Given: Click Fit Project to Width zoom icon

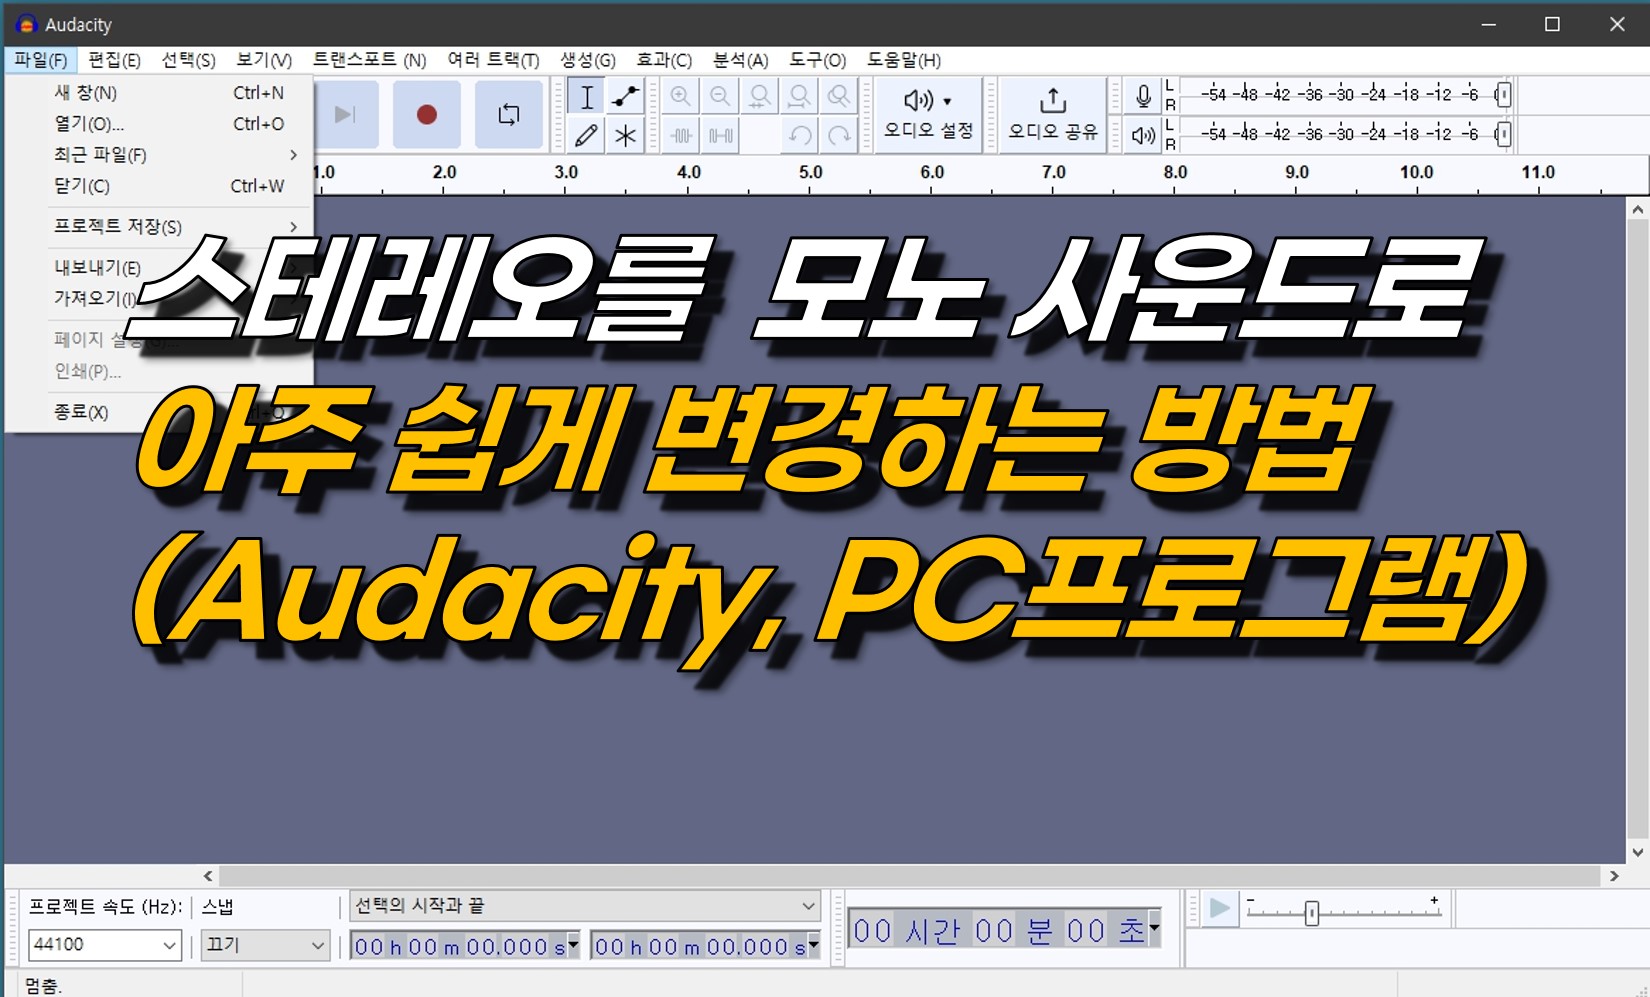Looking at the screenshot, I should click(x=799, y=97).
